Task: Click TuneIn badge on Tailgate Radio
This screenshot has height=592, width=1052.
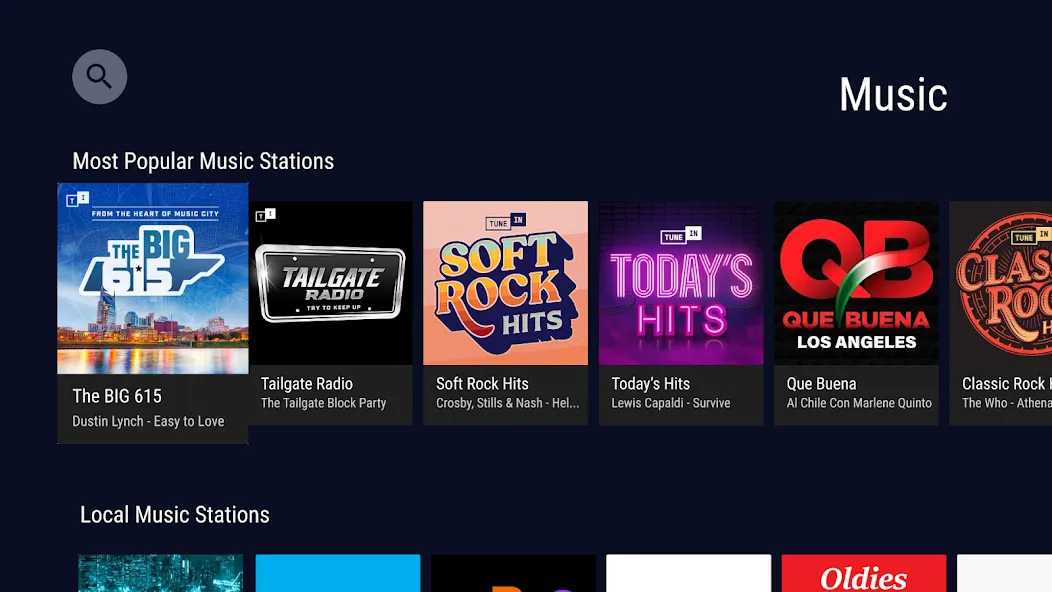Action: click(x=265, y=215)
